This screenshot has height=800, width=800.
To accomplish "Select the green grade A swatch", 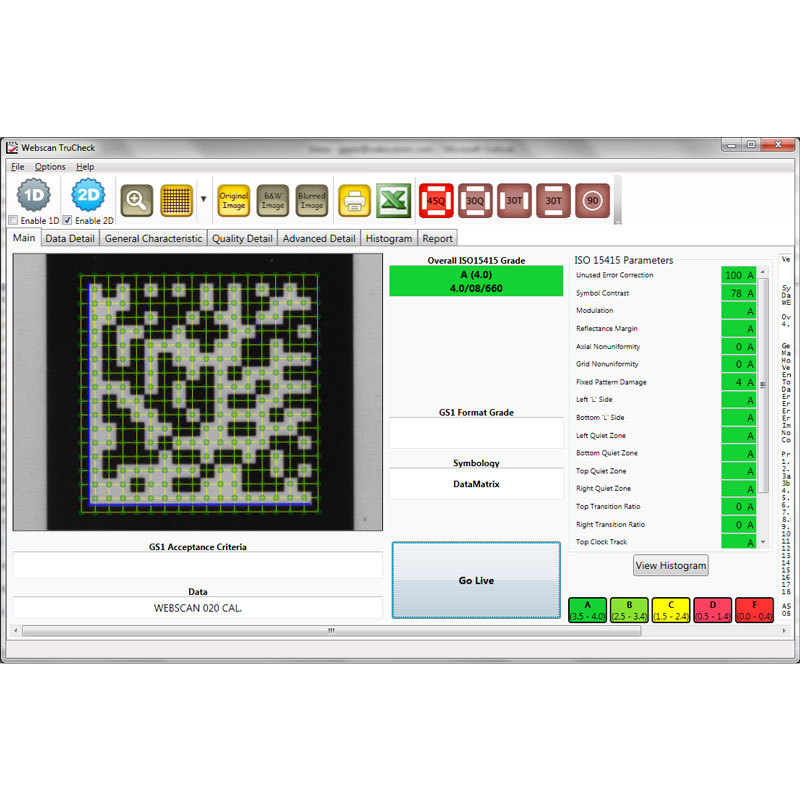I will coord(587,608).
